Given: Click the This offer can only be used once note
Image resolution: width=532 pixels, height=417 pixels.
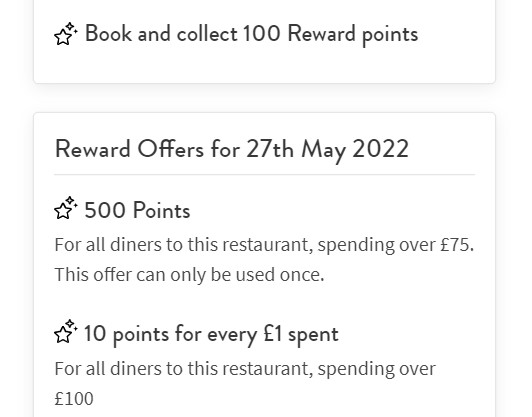Looking at the screenshot, I should (190, 274).
